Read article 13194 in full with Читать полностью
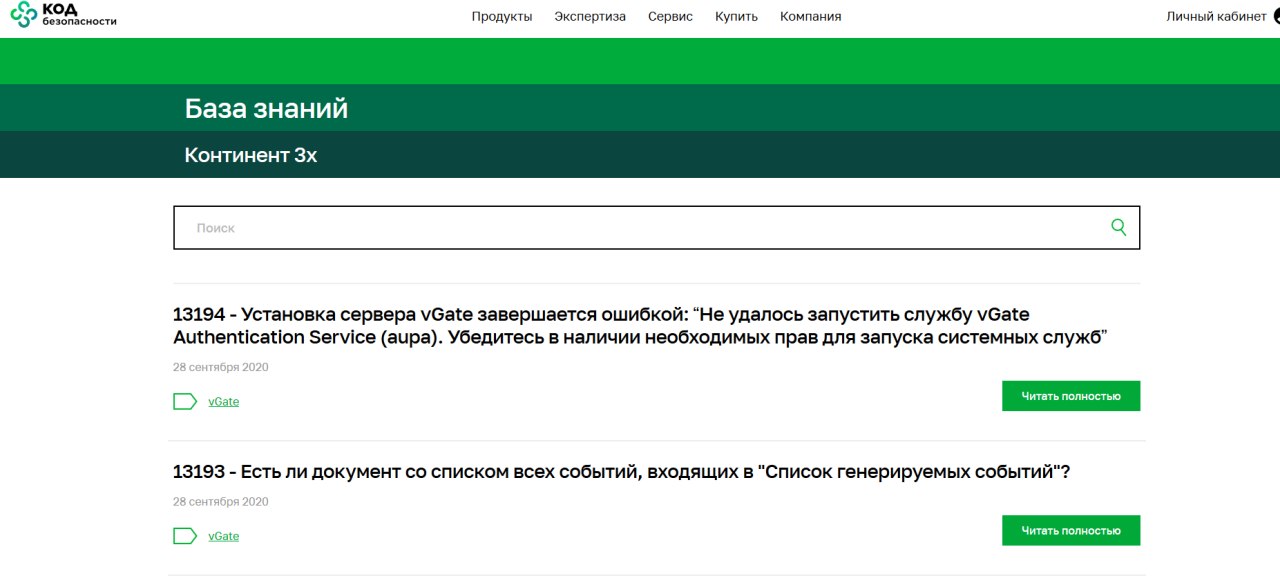 click(x=1071, y=396)
